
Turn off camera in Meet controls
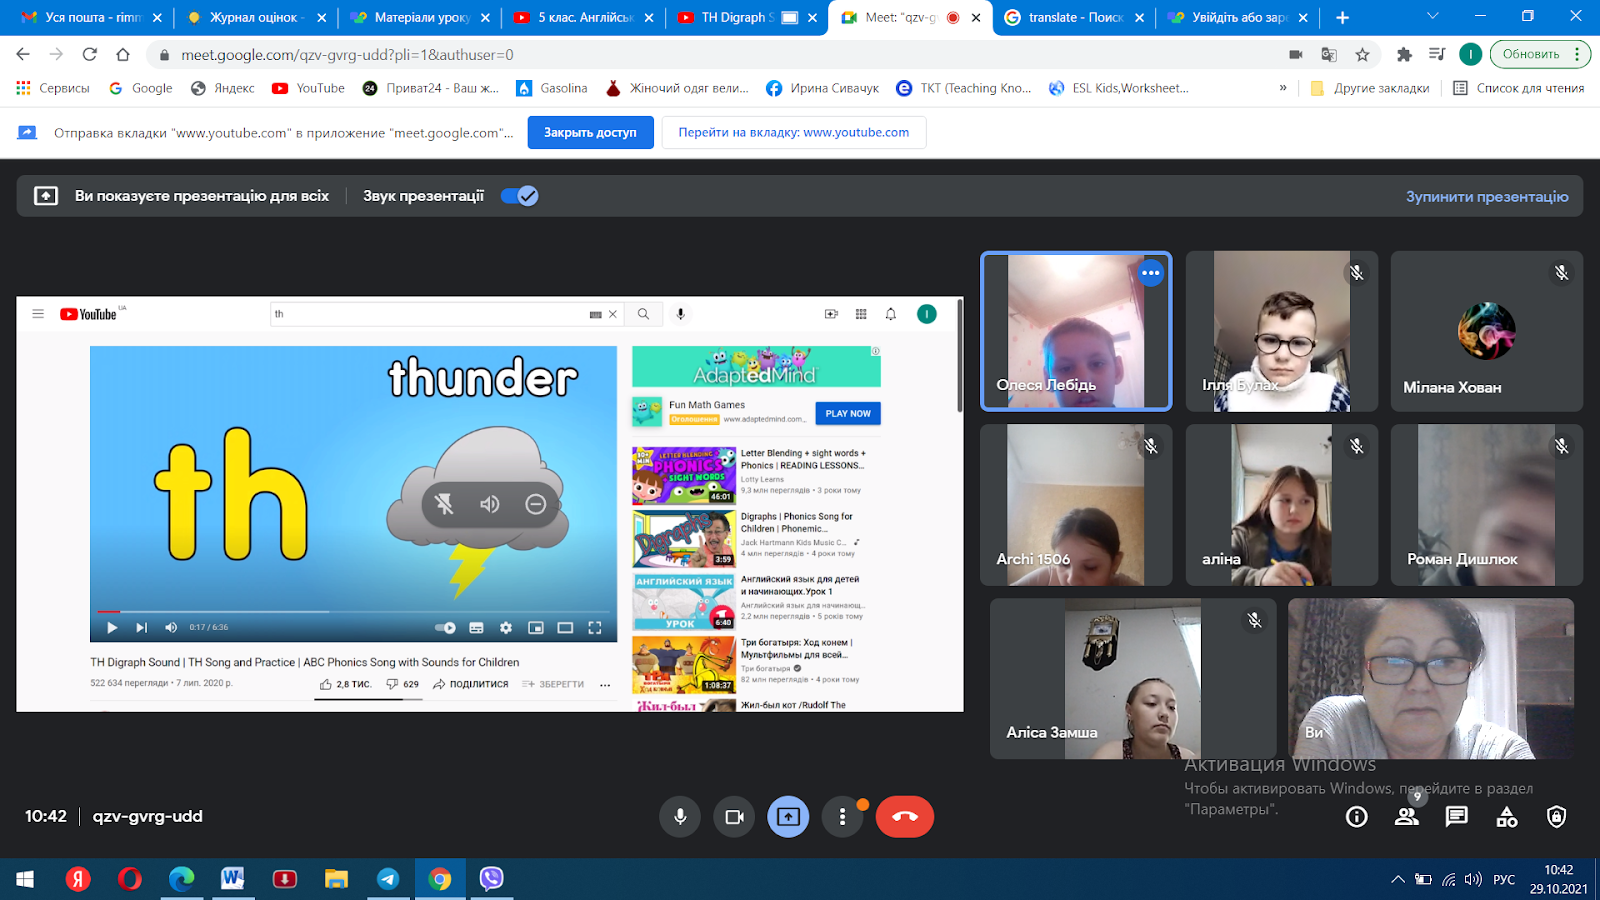(734, 817)
